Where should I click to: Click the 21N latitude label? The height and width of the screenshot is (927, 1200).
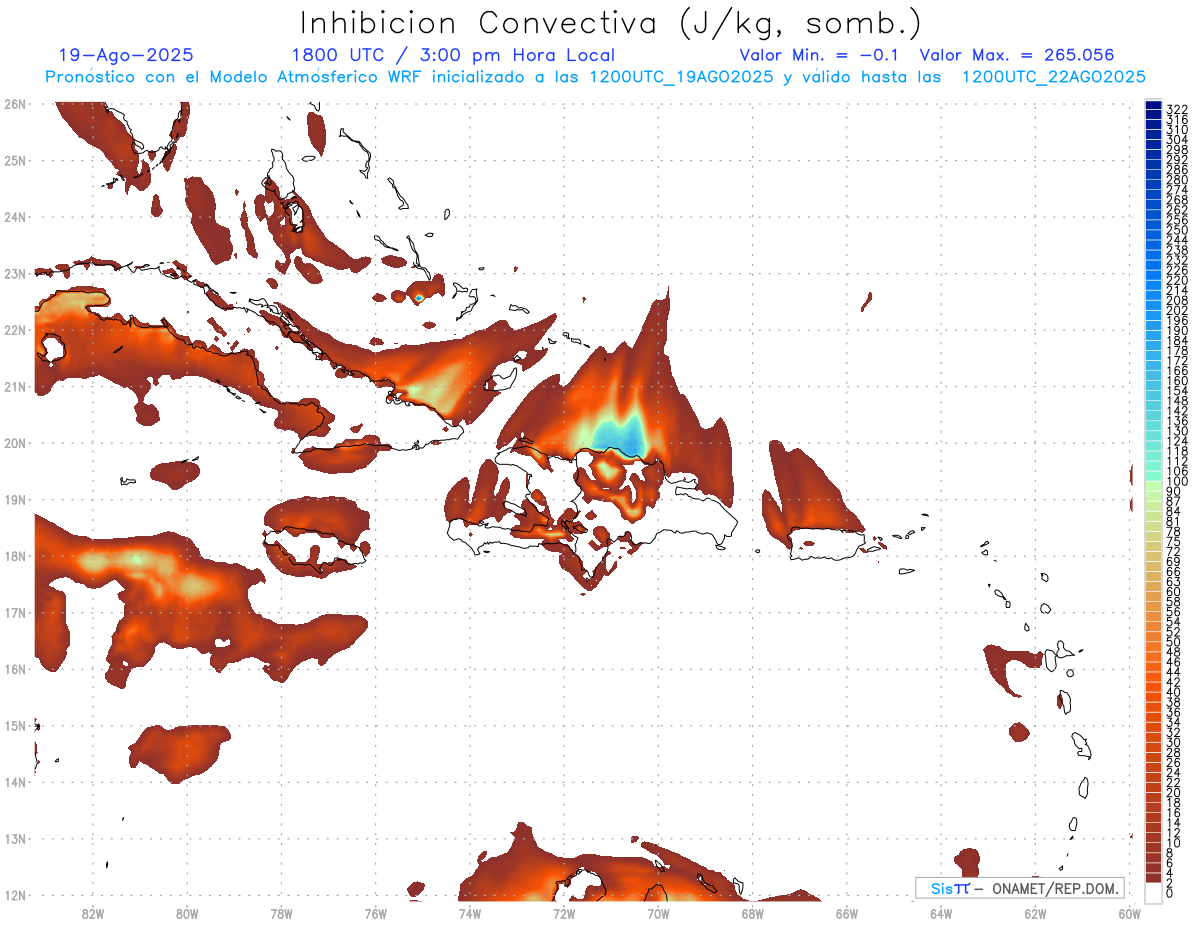[x=14, y=386]
